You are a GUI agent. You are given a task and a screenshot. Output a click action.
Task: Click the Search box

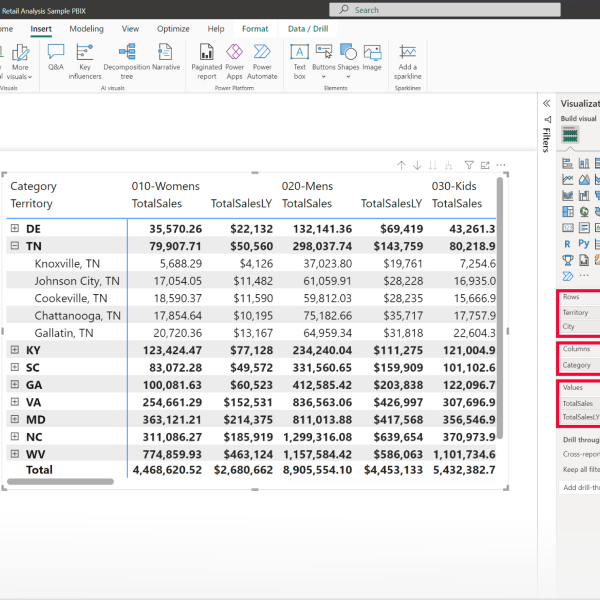tap(445, 10)
